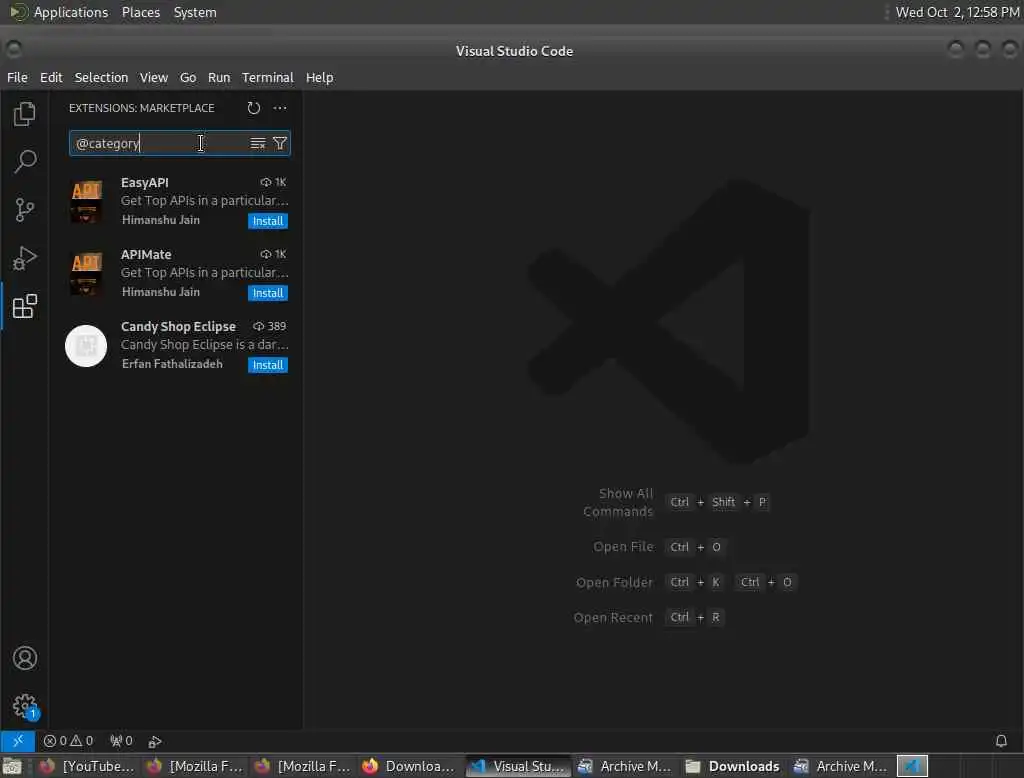
Task: Open the Go menu
Action: click(x=188, y=77)
